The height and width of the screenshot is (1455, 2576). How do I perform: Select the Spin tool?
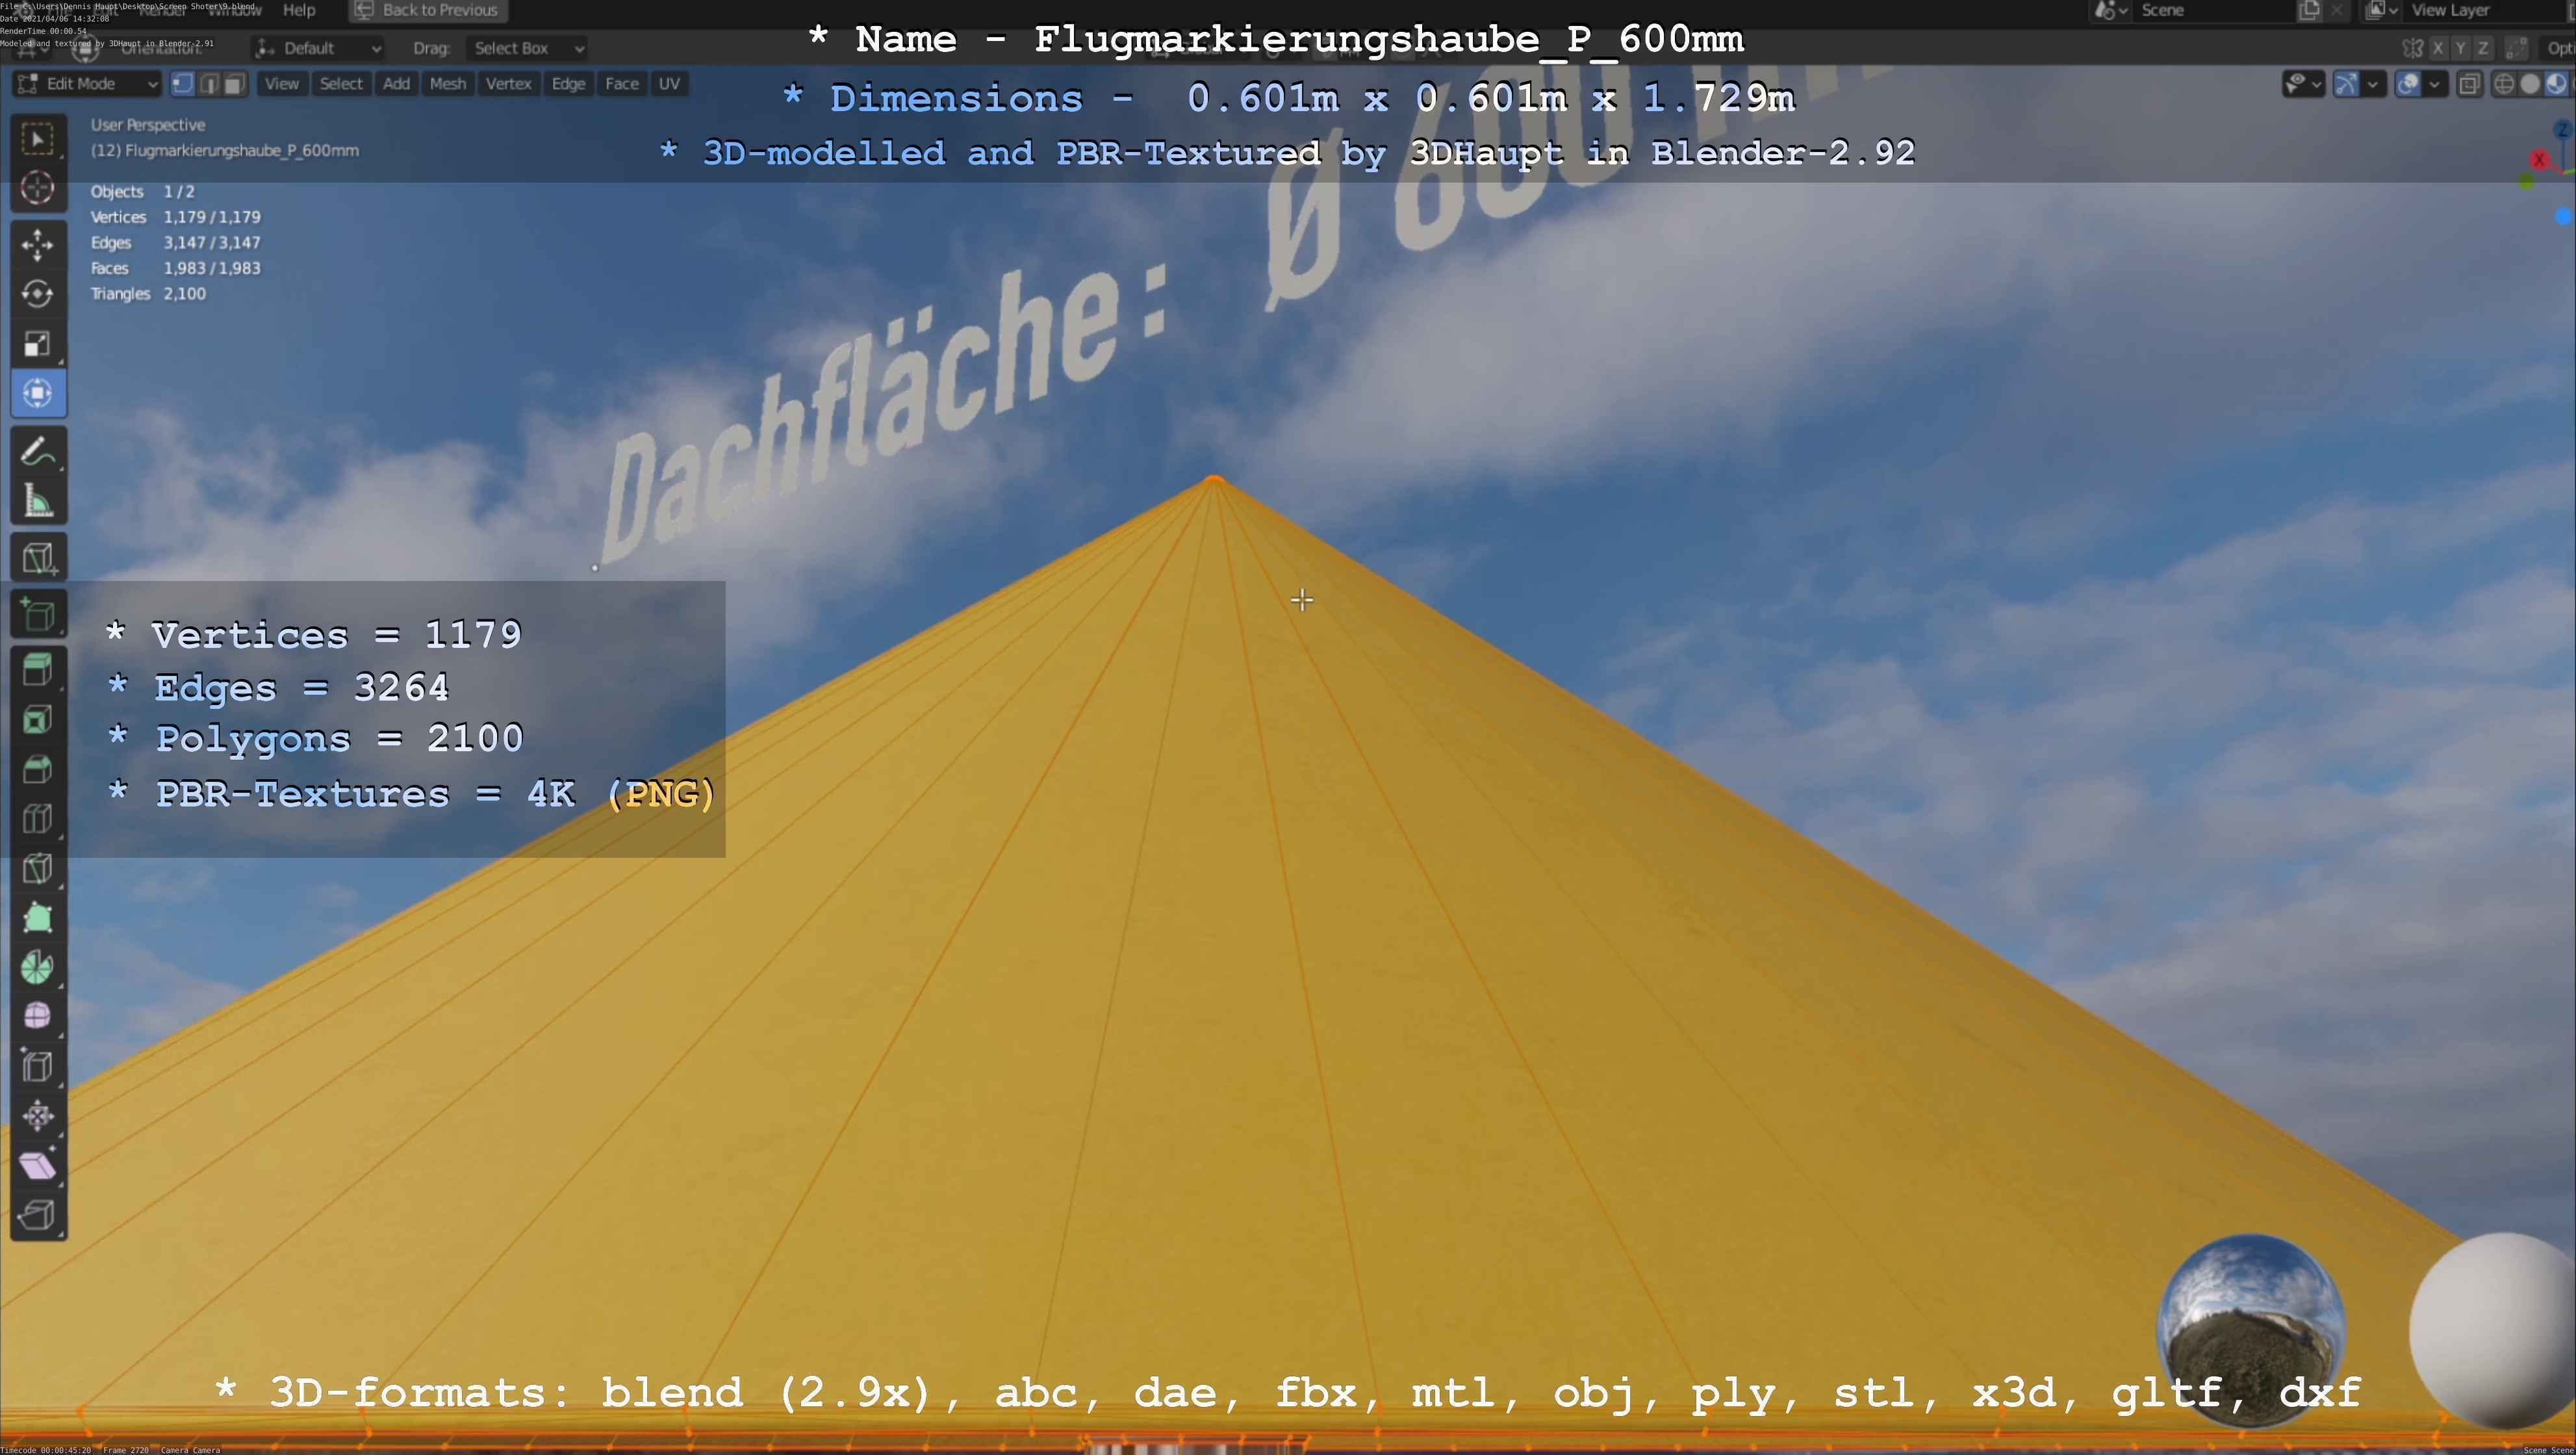[38, 967]
